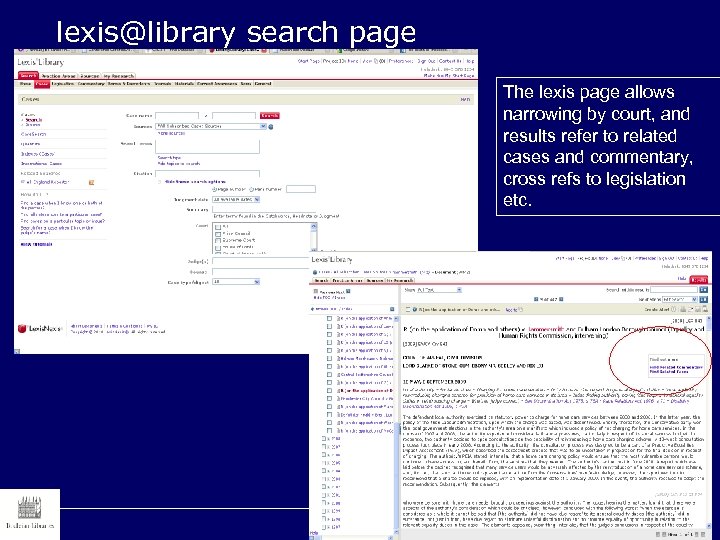
Task: Click the Judge(s) input field
Action: click(260, 262)
